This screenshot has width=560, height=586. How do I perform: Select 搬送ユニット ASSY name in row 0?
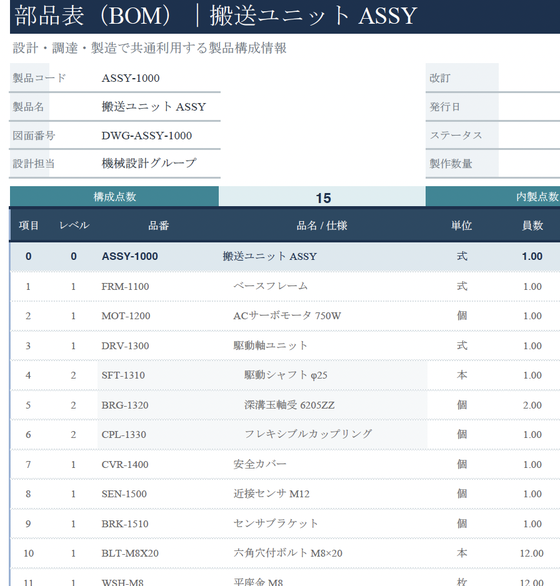click(270, 256)
